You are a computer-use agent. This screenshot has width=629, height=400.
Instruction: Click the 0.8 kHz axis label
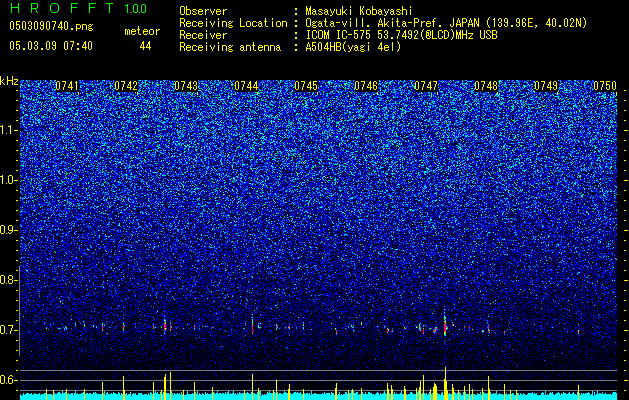[9, 280]
